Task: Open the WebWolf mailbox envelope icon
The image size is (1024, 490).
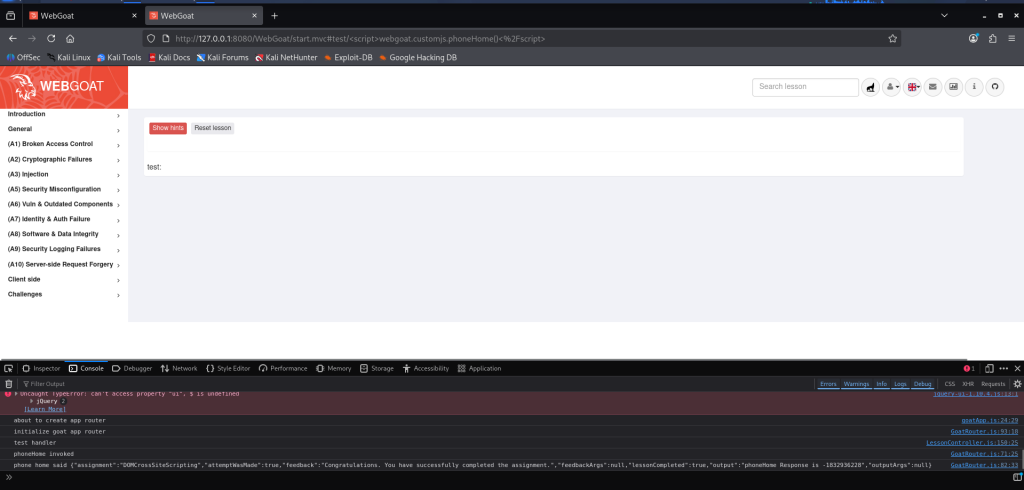Action: pos(933,86)
